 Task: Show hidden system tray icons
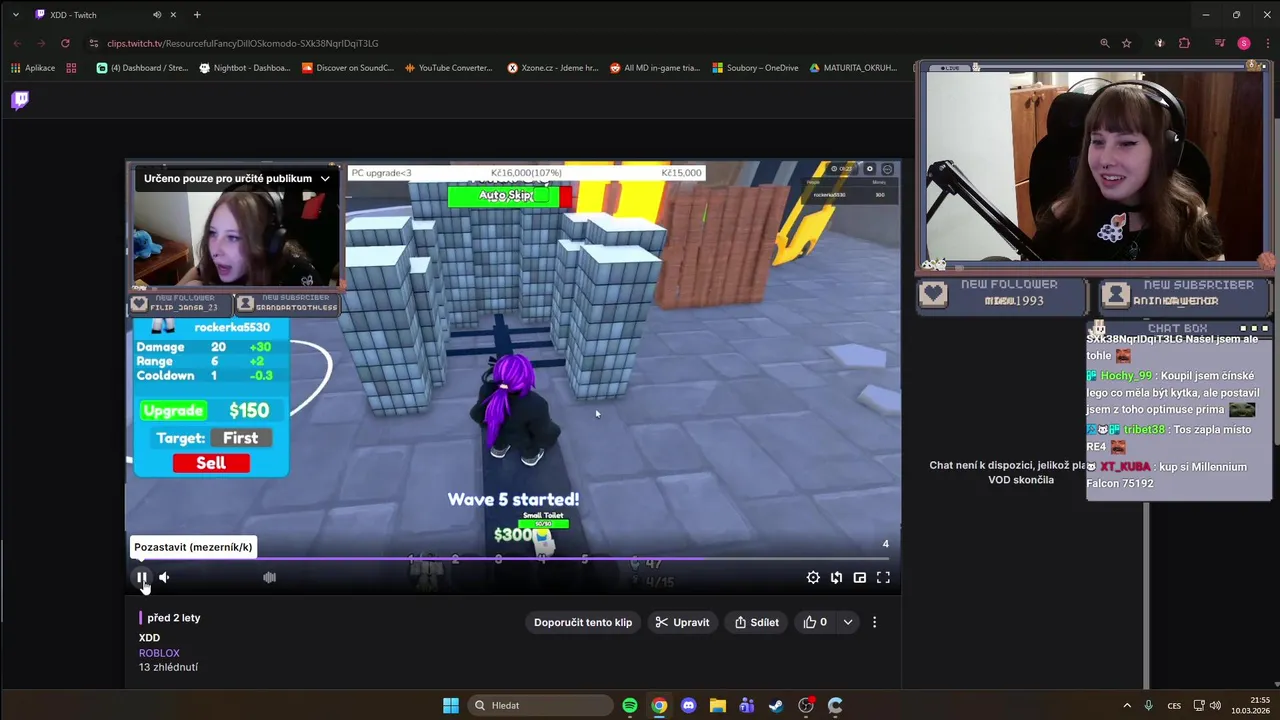1127,705
